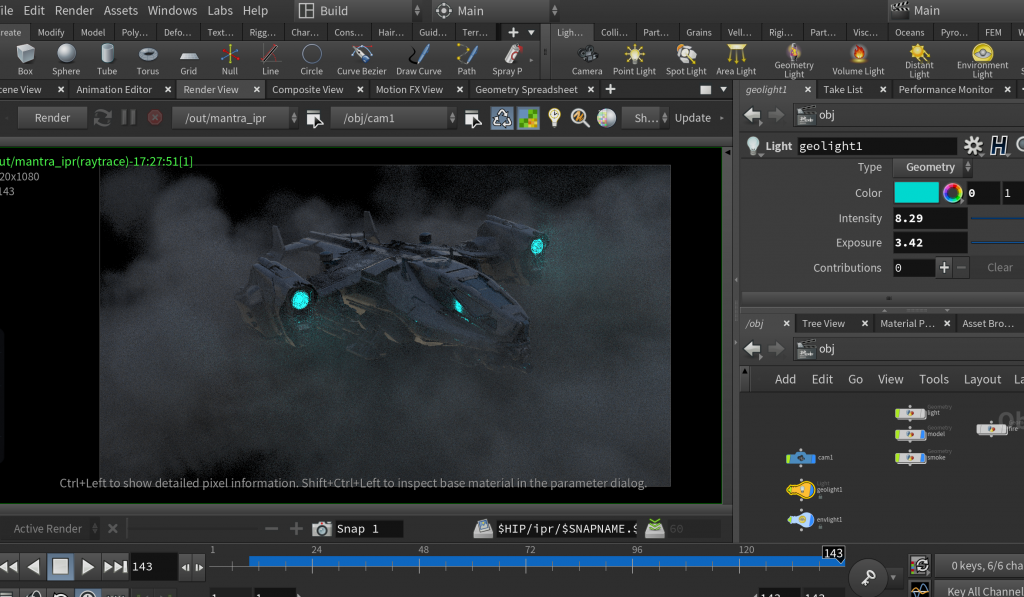The image size is (1024, 597).
Task: Click the Snap 1 snapshot name field
Action: 369,528
